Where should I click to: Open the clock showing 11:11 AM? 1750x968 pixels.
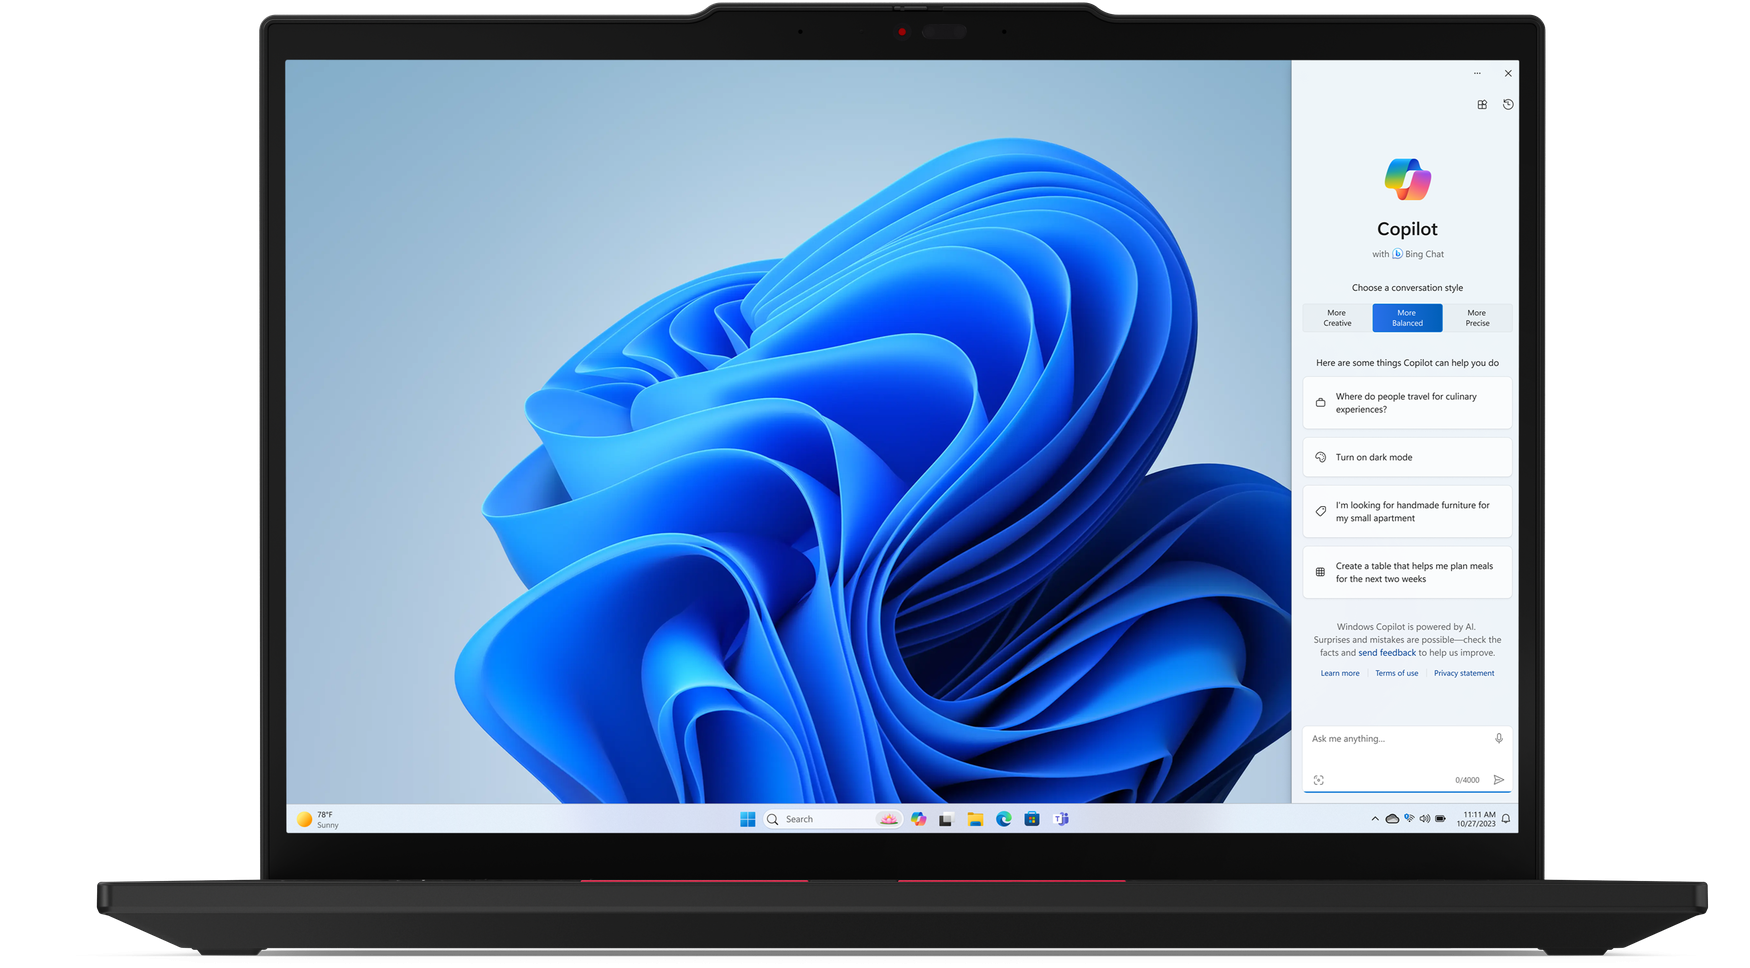pos(1476,819)
